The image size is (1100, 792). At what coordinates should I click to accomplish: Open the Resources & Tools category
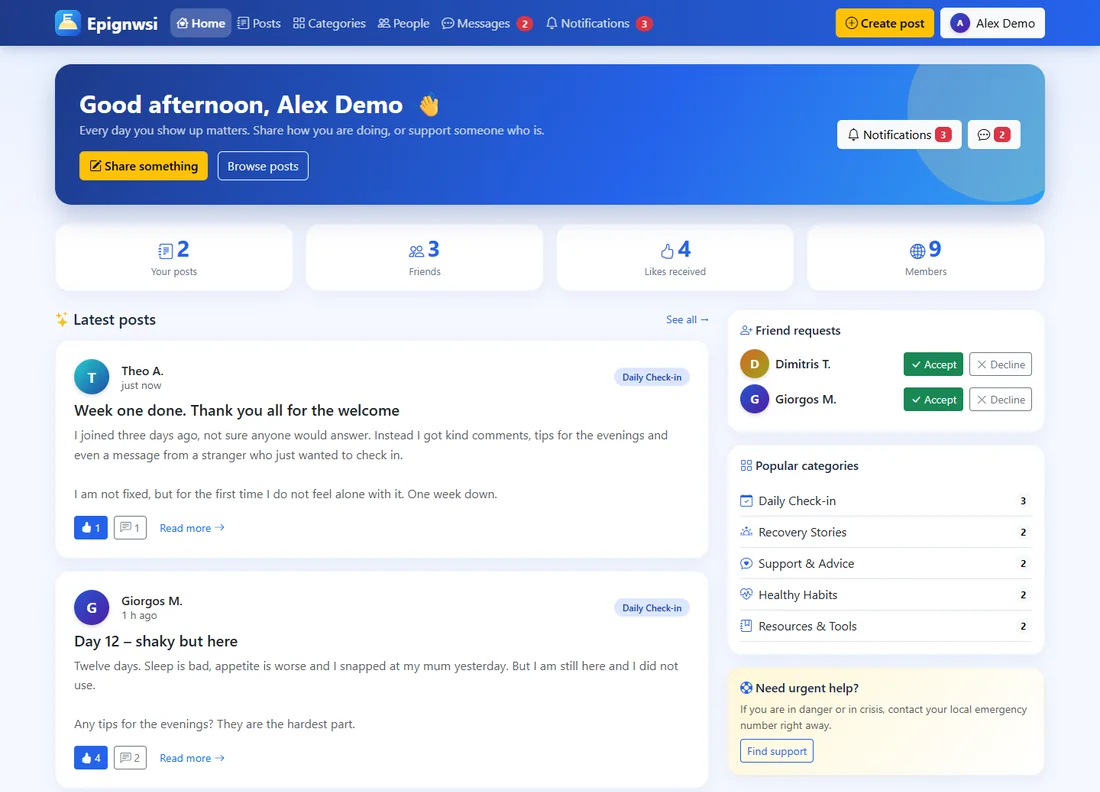click(885, 626)
